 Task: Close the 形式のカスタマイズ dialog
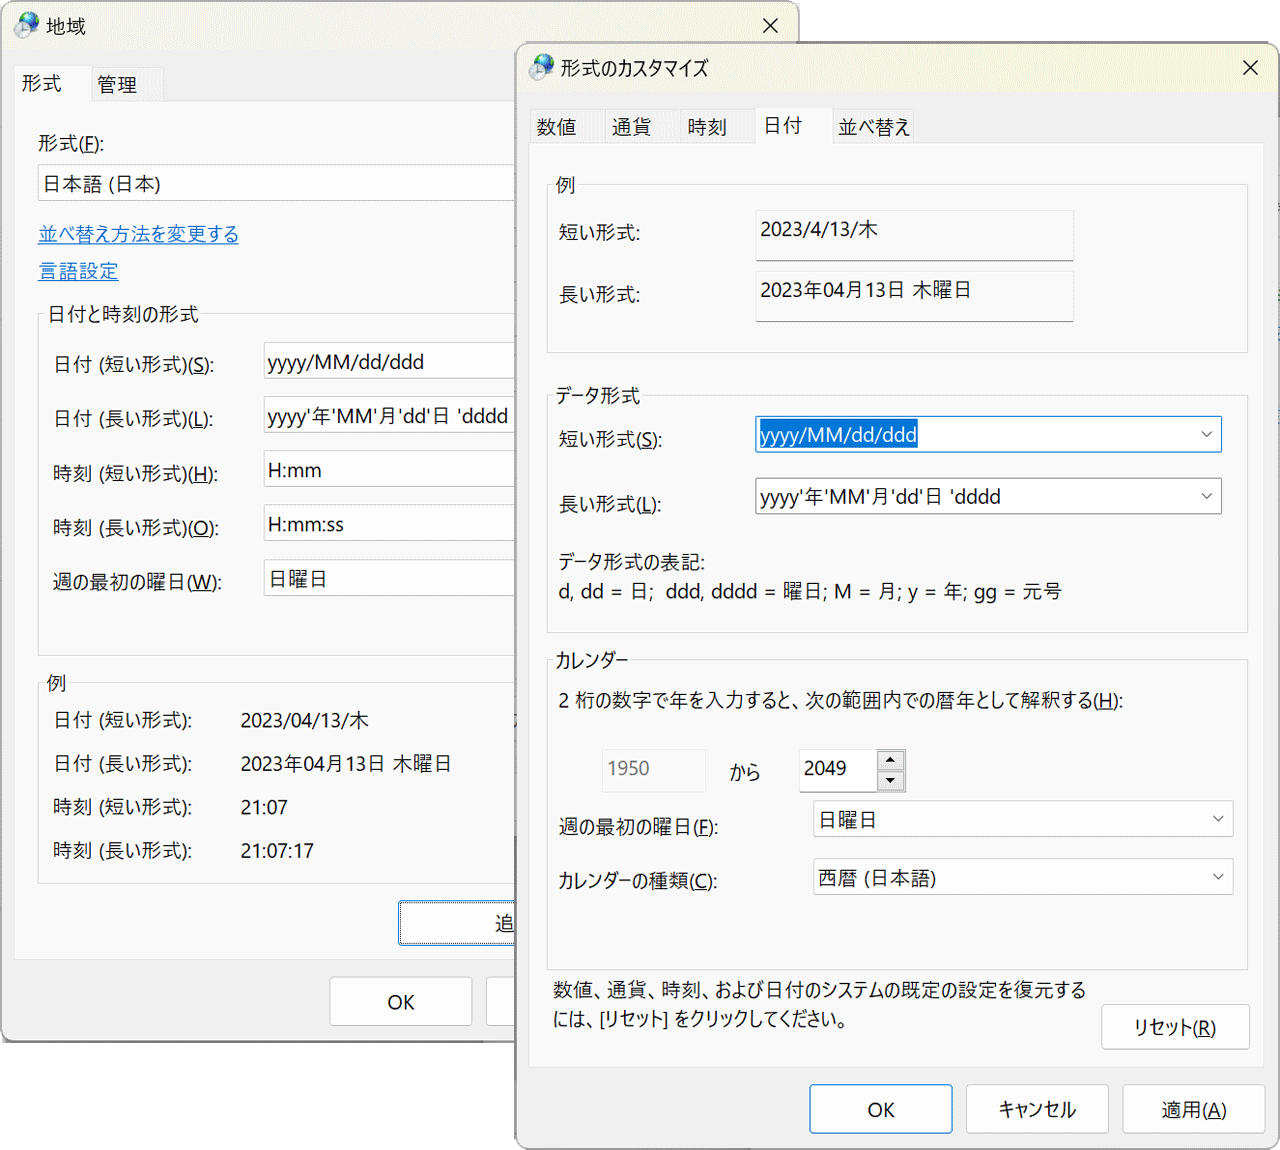click(1250, 67)
